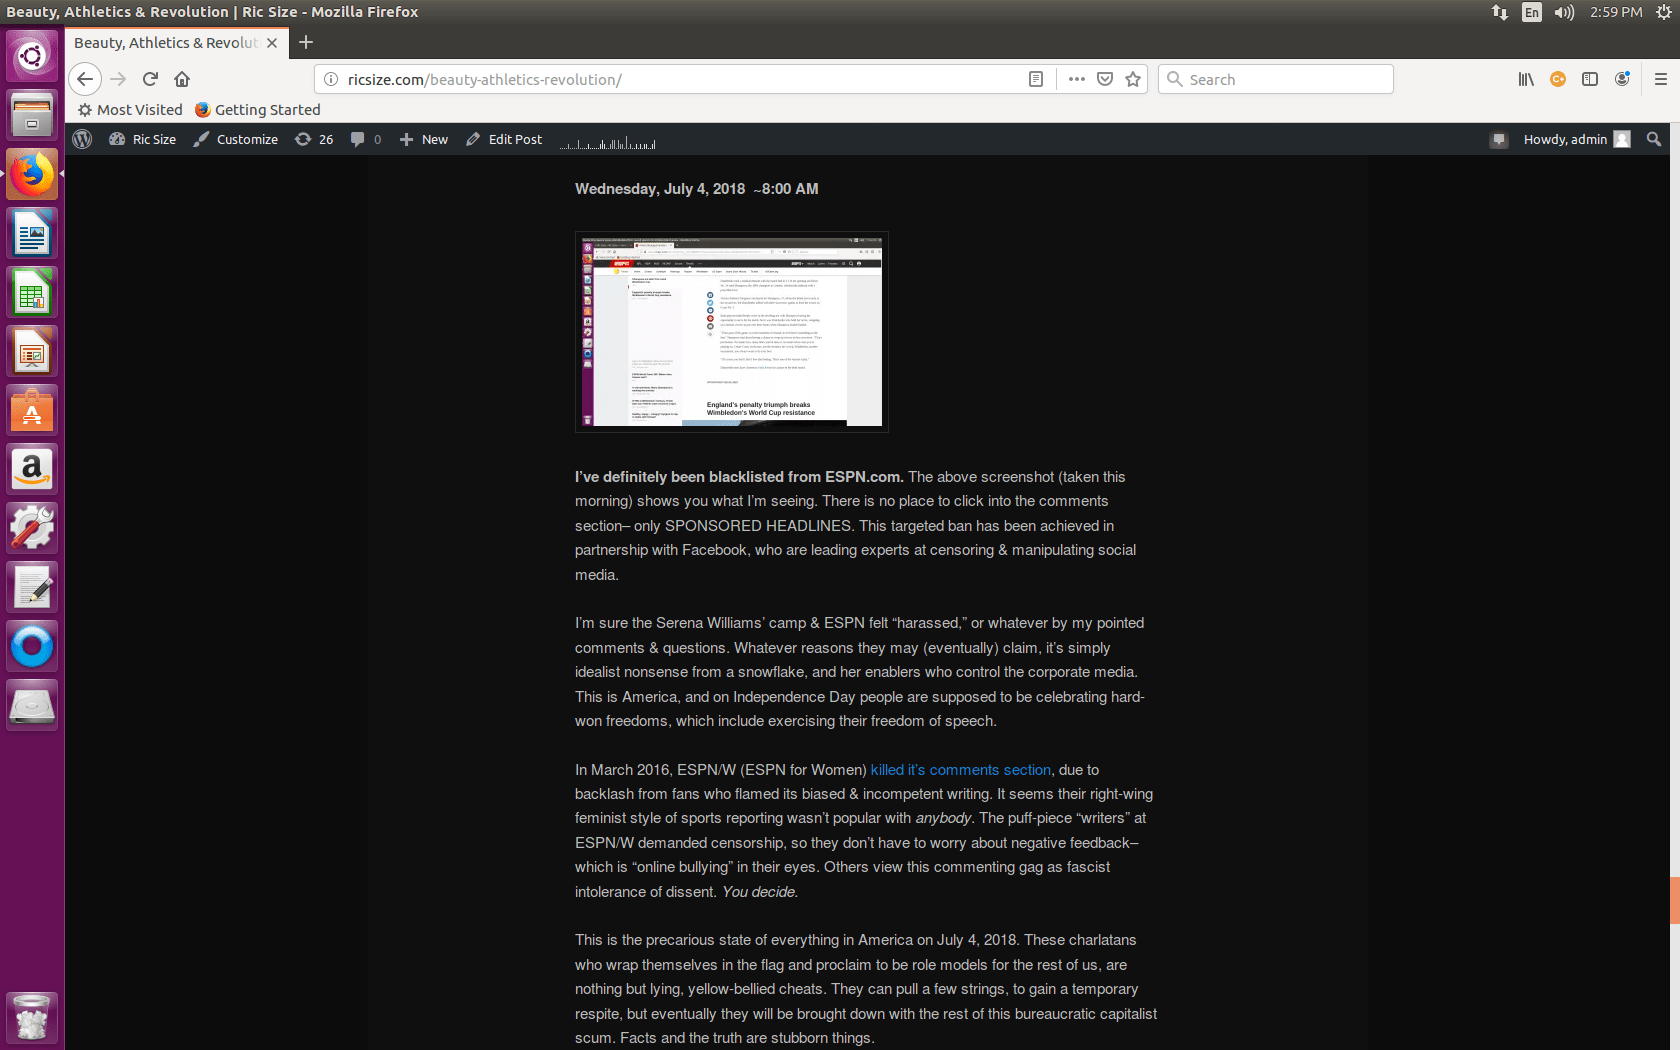
Task: Save page to Pocket
Action: click(x=1105, y=79)
